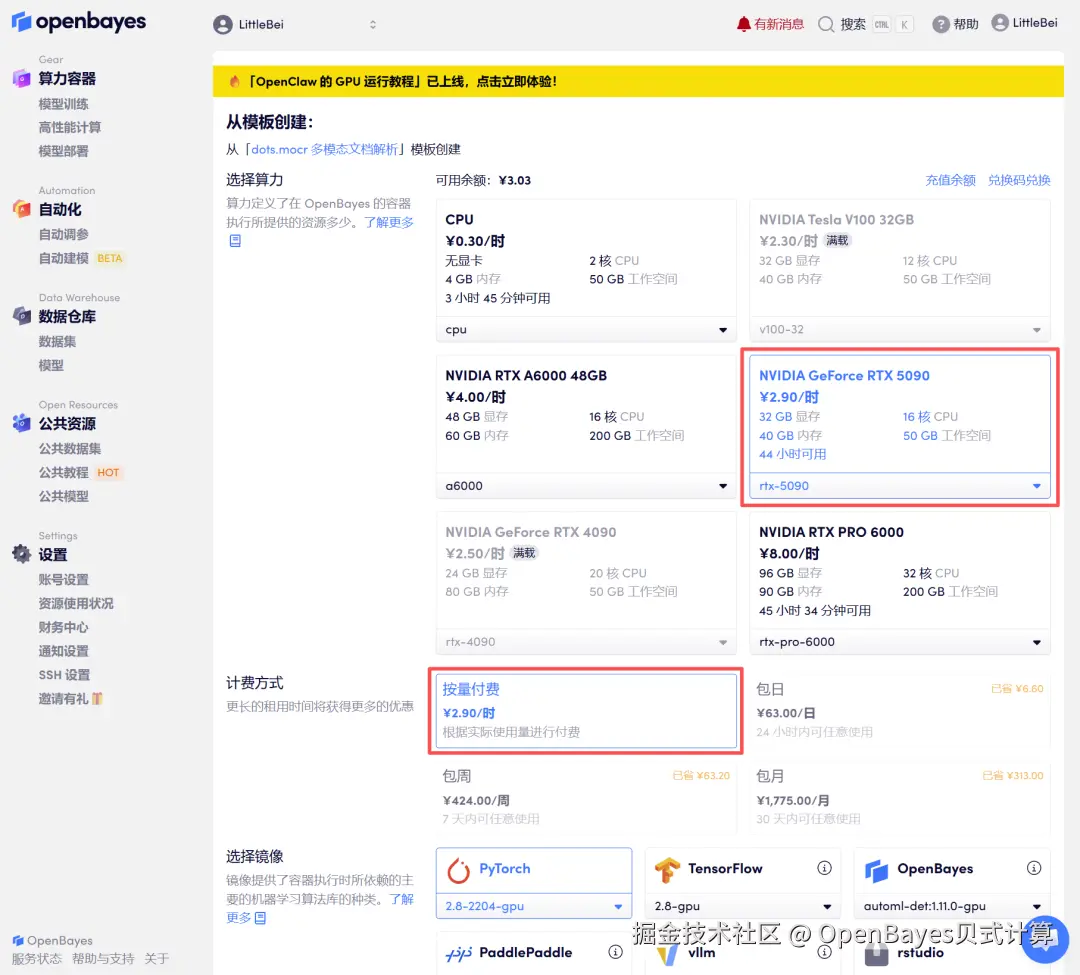Open the rtx-pro-6000 dropdown
1080x975 pixels.
tap(900, 642)
